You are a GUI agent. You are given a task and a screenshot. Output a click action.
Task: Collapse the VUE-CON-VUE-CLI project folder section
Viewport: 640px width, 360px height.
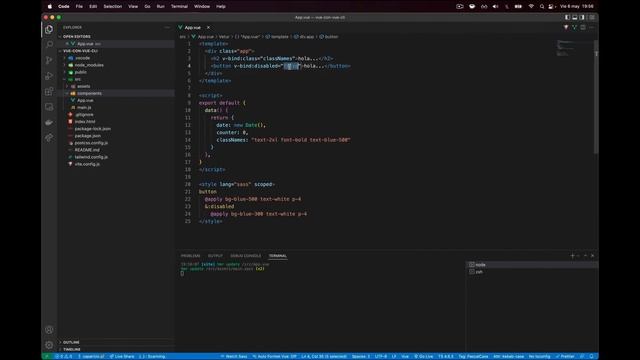[x=80, y=51]
